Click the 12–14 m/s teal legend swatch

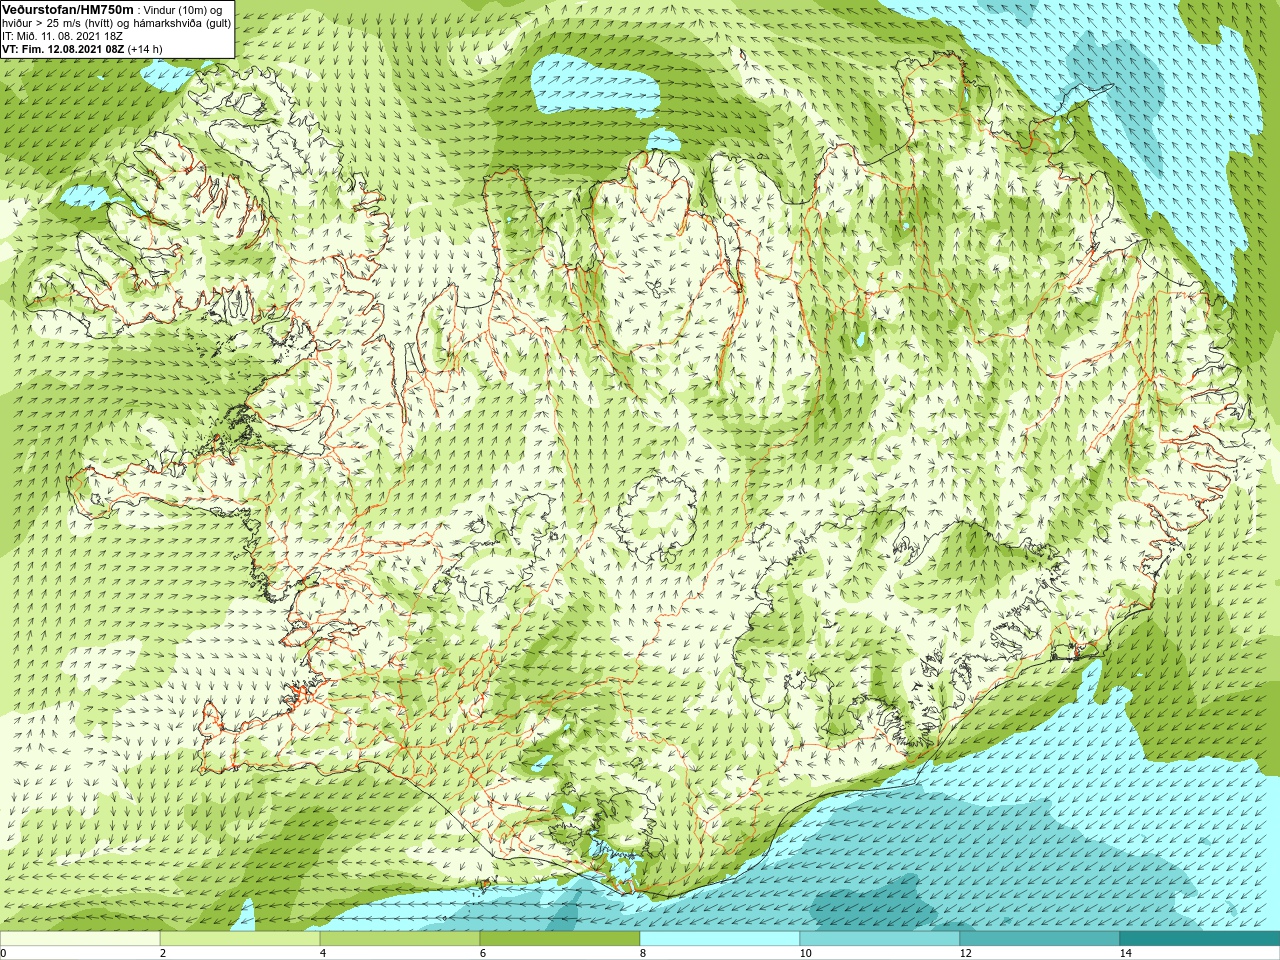point(1040,939)
